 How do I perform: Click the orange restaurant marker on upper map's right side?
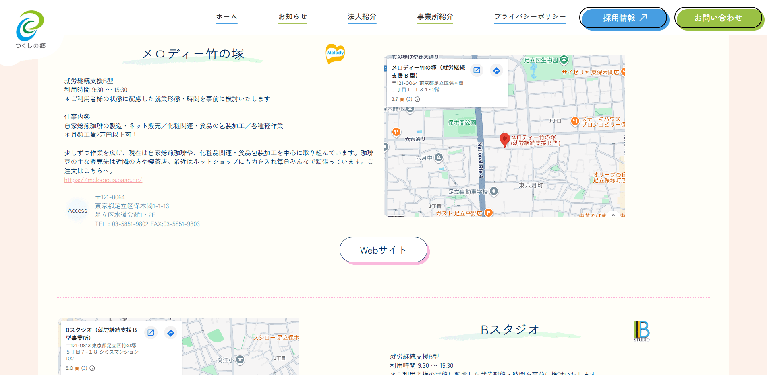(x=575, y=120)
